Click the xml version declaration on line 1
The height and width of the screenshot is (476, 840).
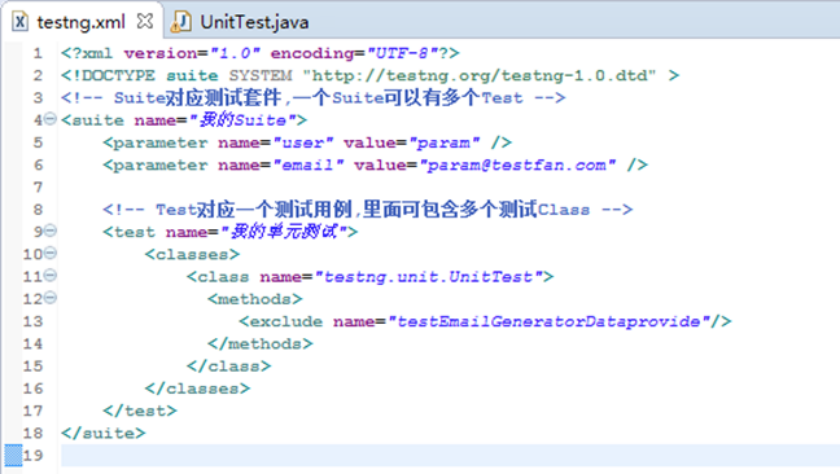click(260, 53)
